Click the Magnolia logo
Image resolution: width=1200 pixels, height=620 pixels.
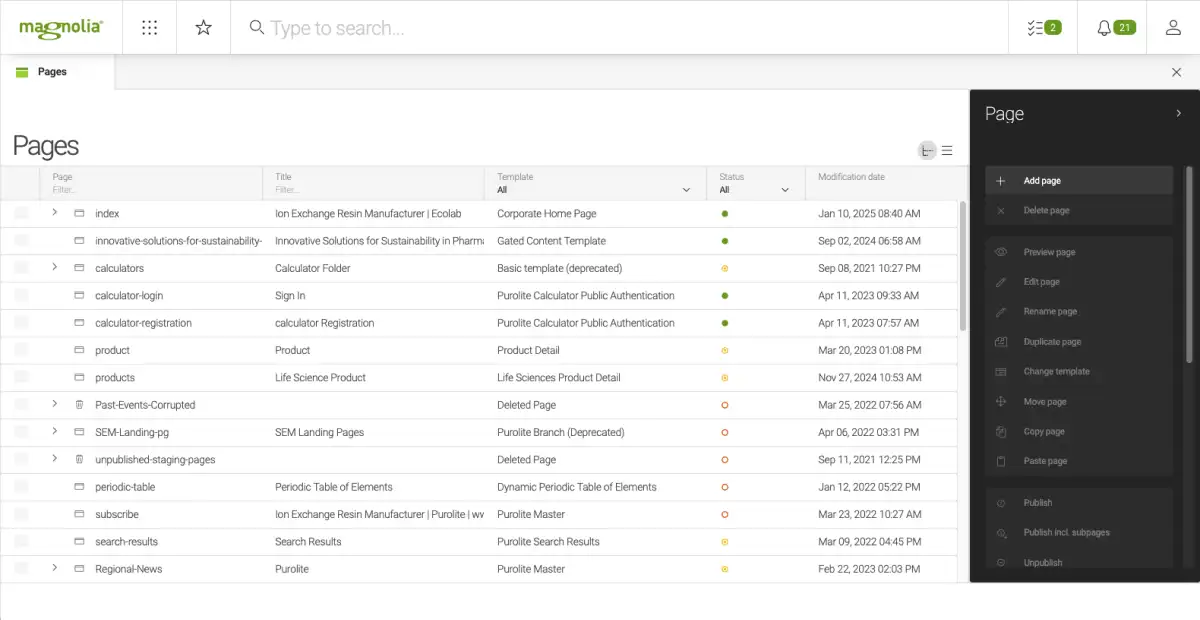click(61, 27)
